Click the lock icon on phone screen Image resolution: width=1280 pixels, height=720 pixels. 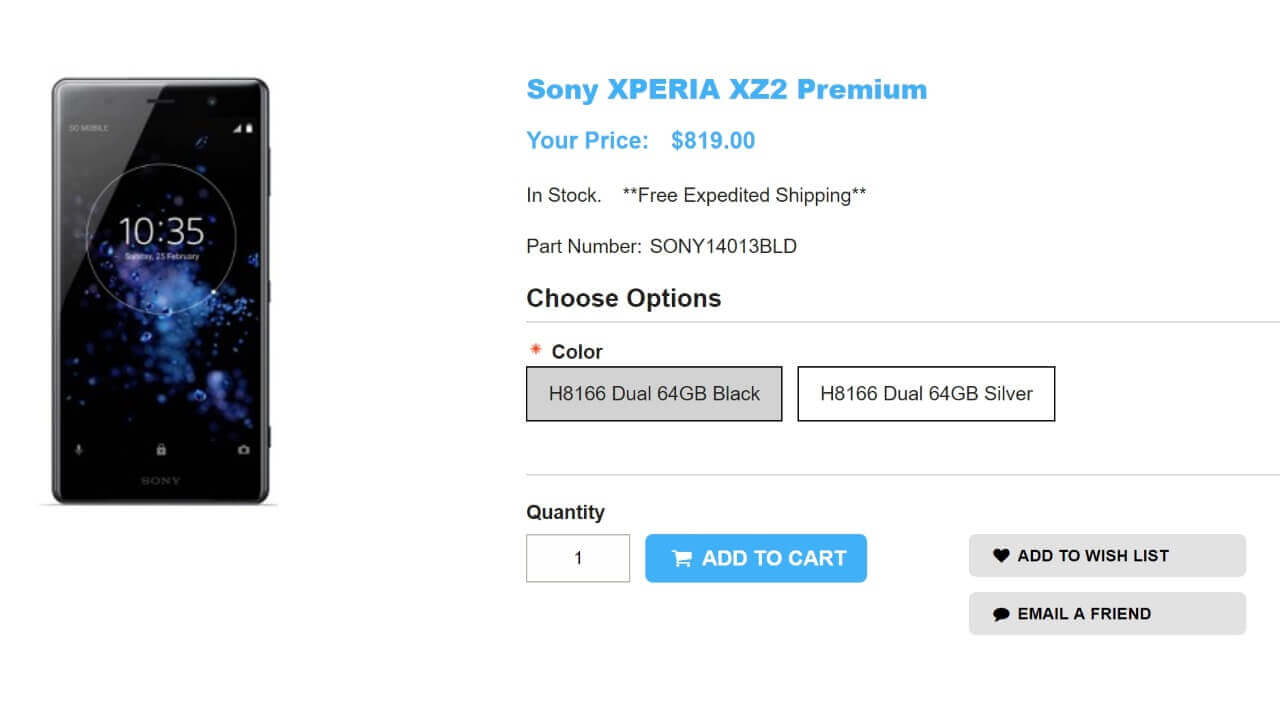tap(161, 450)
